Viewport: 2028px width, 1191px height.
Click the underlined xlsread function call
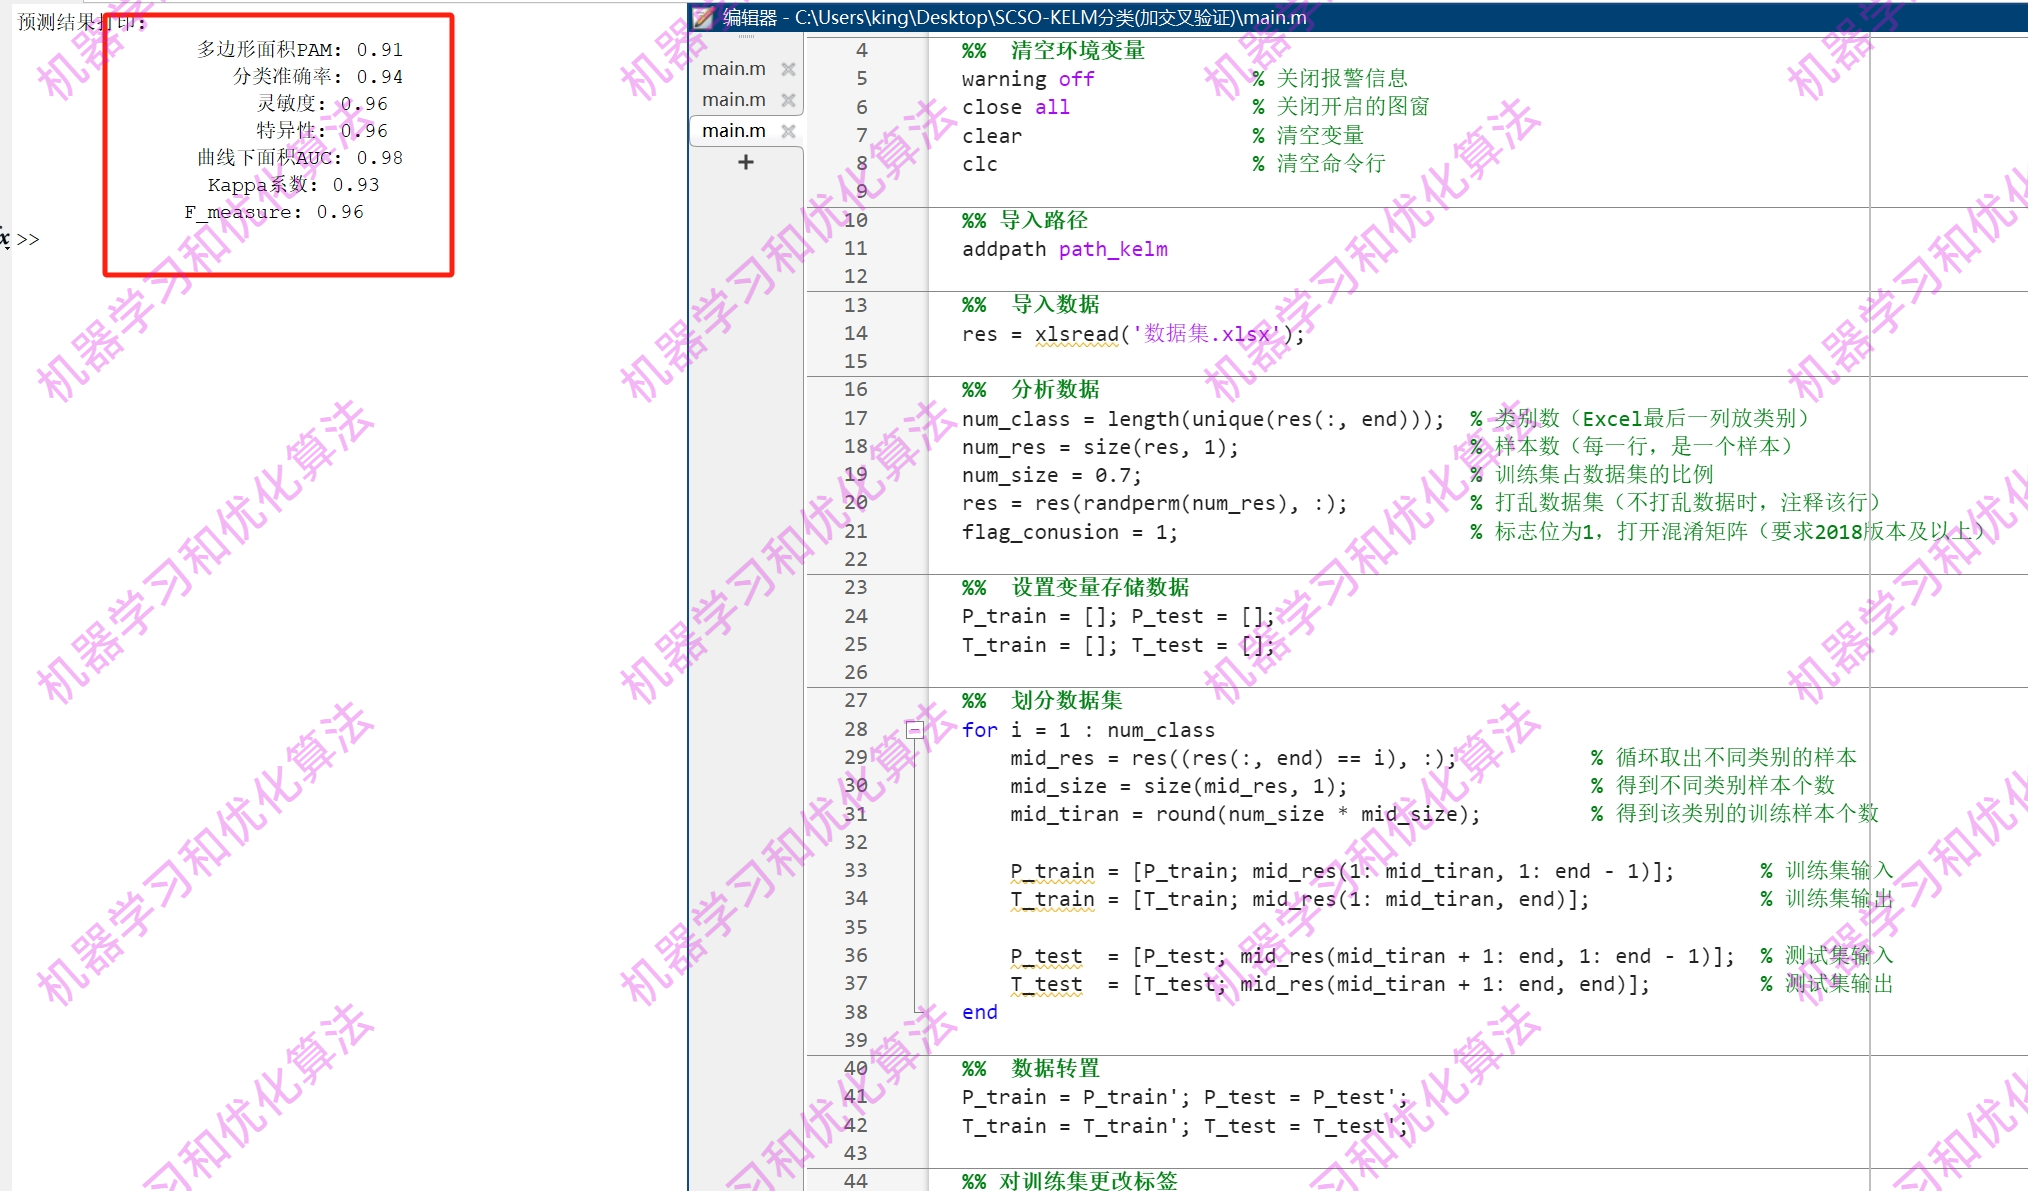pyautogui.click(x=1076, y=334)
